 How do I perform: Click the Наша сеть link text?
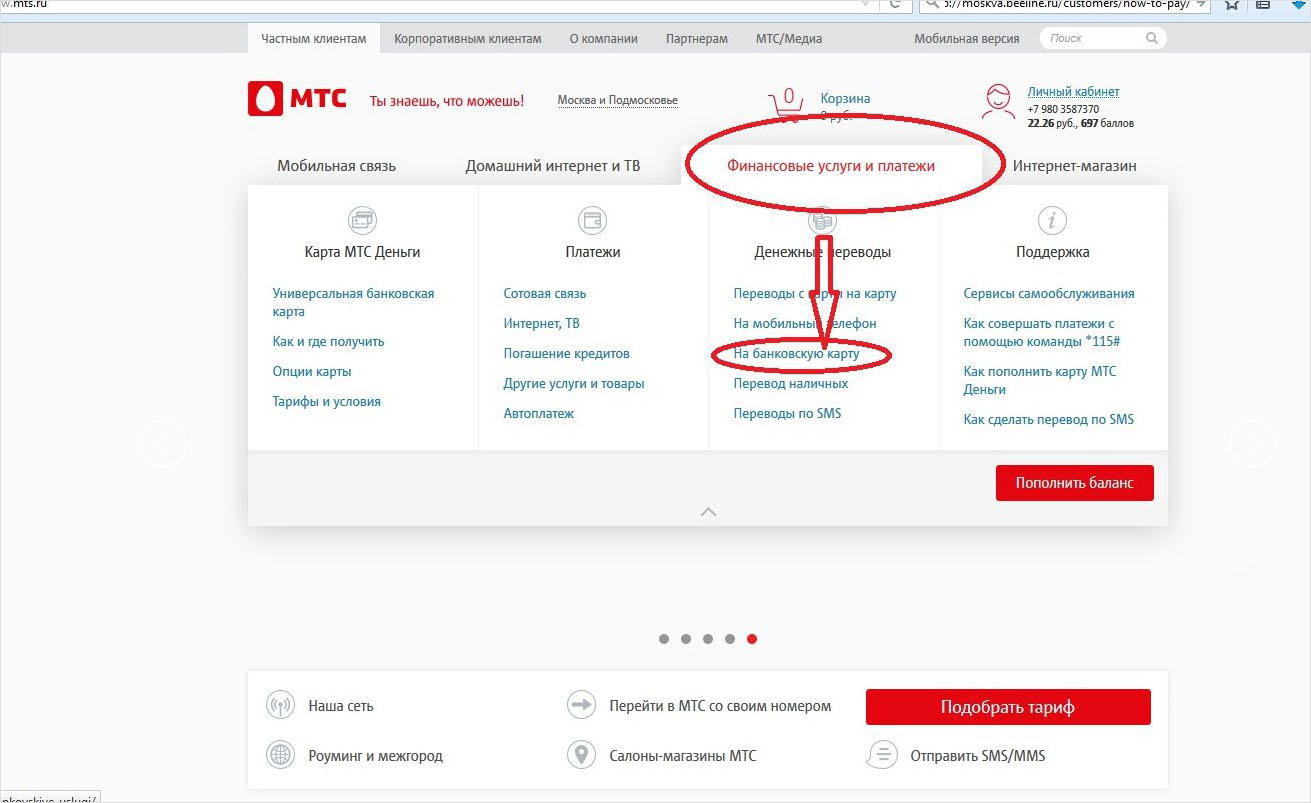341,706
